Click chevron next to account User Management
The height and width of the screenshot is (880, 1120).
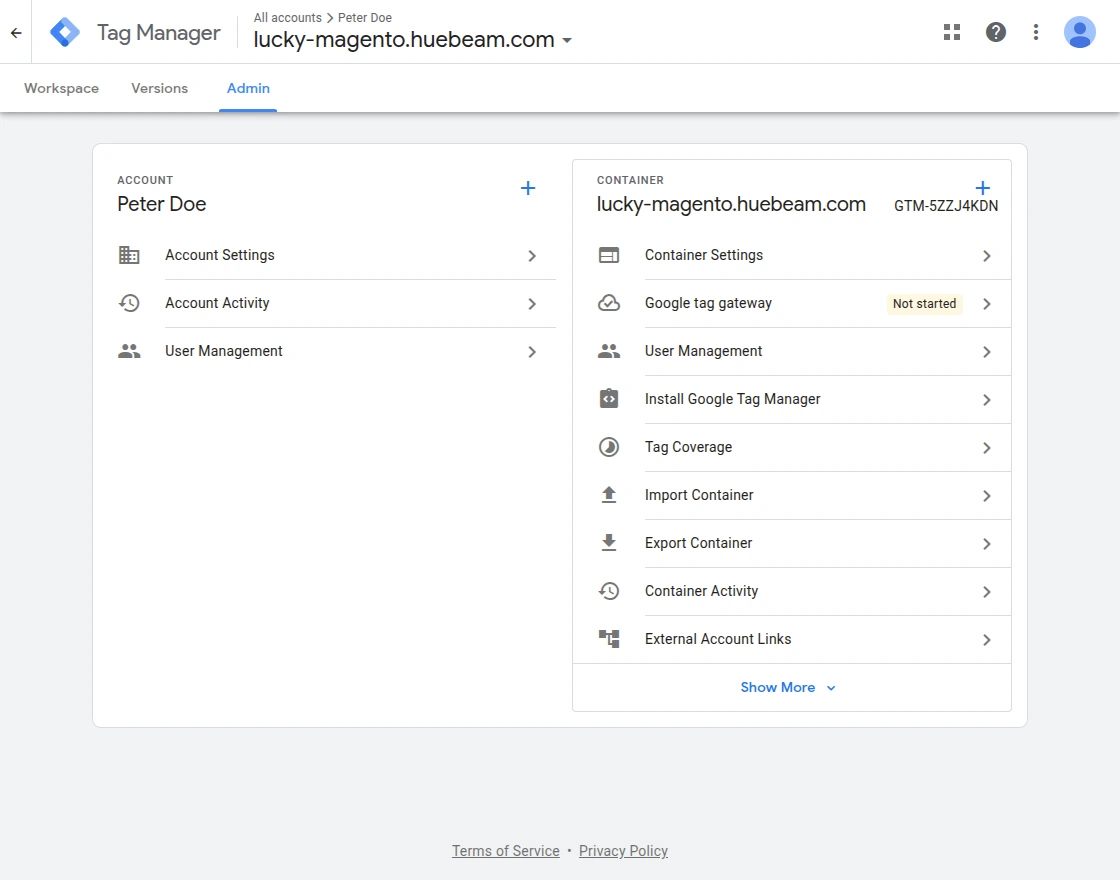coord(532,351)
